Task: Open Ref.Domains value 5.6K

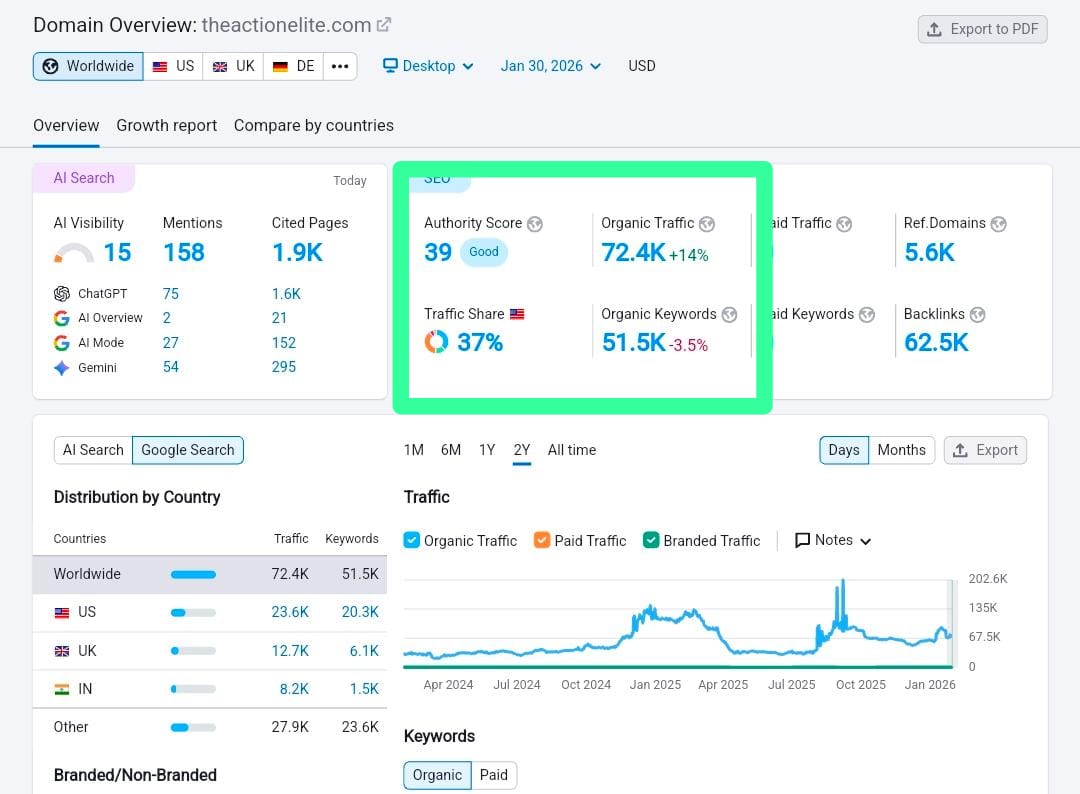Action: pos(929,253)
